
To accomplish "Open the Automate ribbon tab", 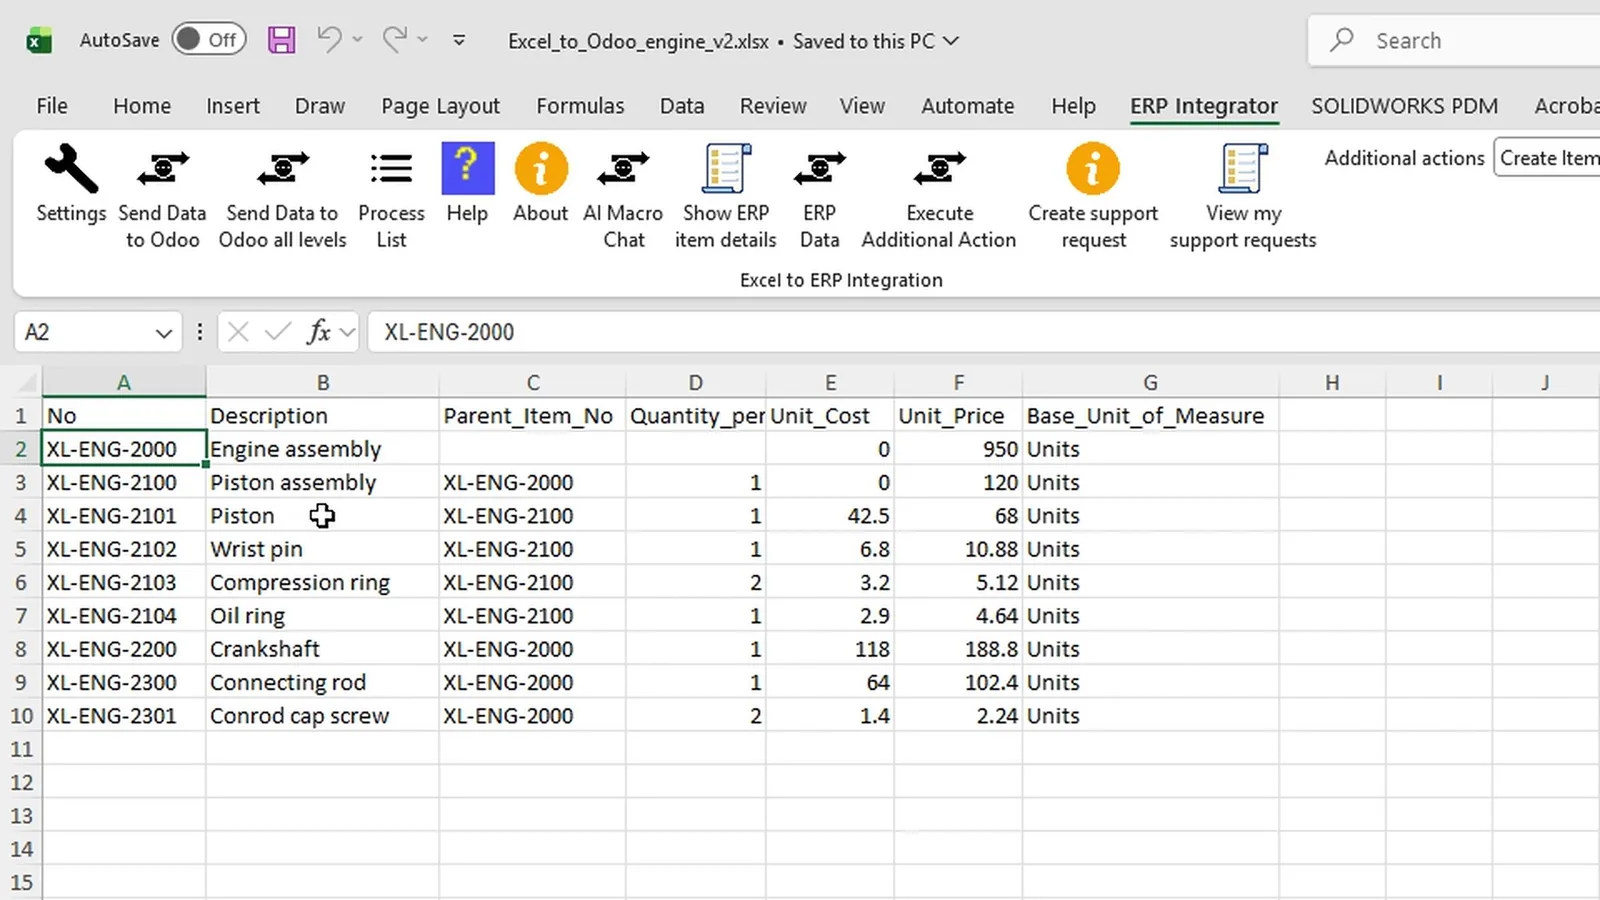I will pyautogui.click(x=967, y=106).
